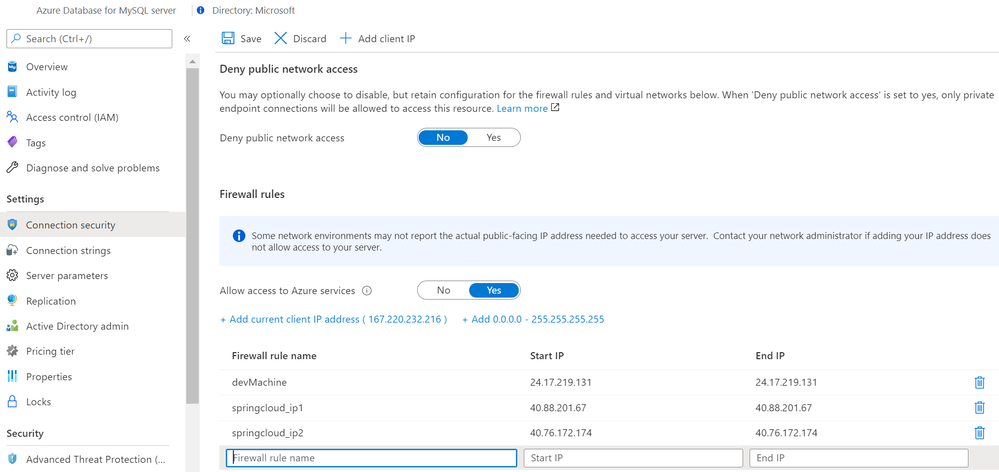Open the Learn more link
The width and height of the screenshot is (999, 472).
(x=523, y=108)
